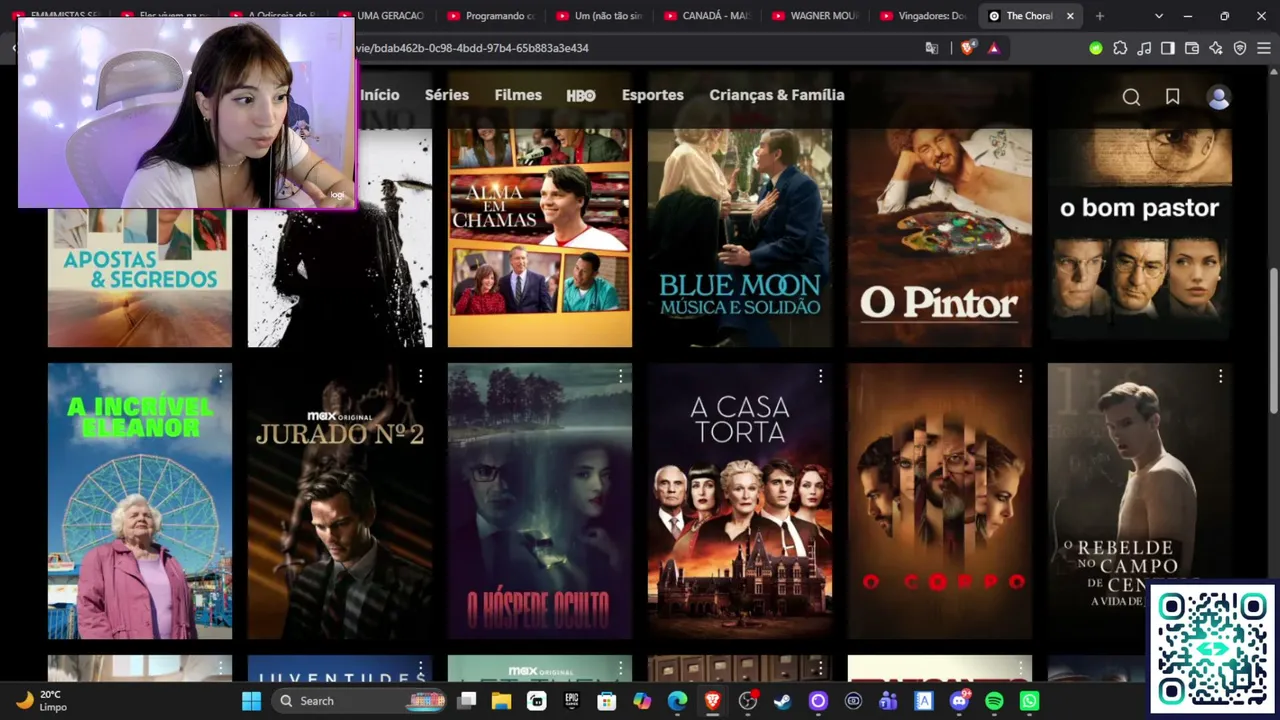The width and height of the screenshot is (1280, 720).
Task: Open options menu for O Rebelde no Campo de Centeio
Action: [1220, 376]
